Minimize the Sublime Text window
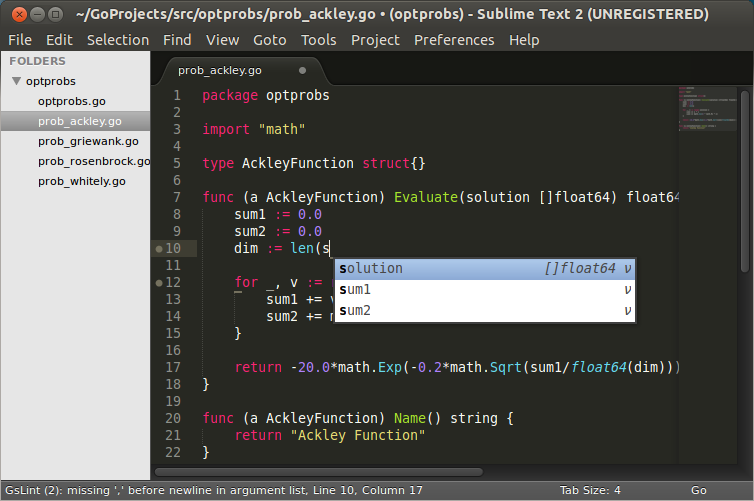754x501 pixels. point(38,14)
